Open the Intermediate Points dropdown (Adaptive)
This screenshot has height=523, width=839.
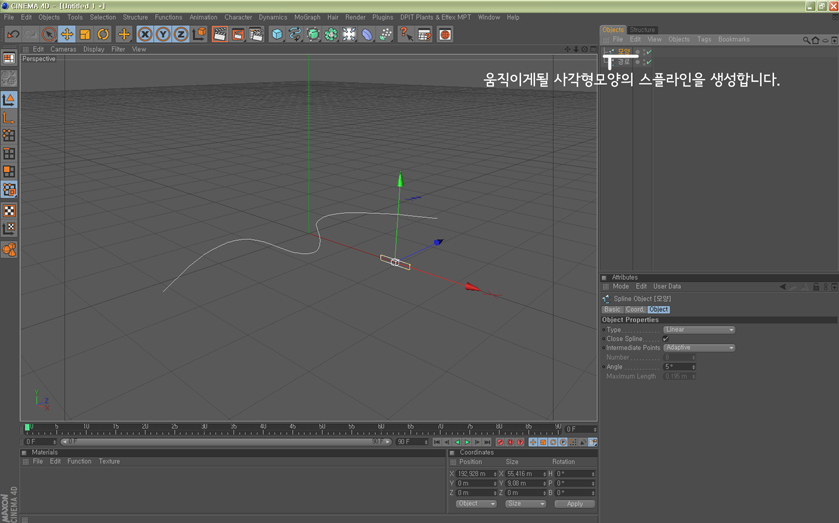pyautogui.click(x=699, y=348)
